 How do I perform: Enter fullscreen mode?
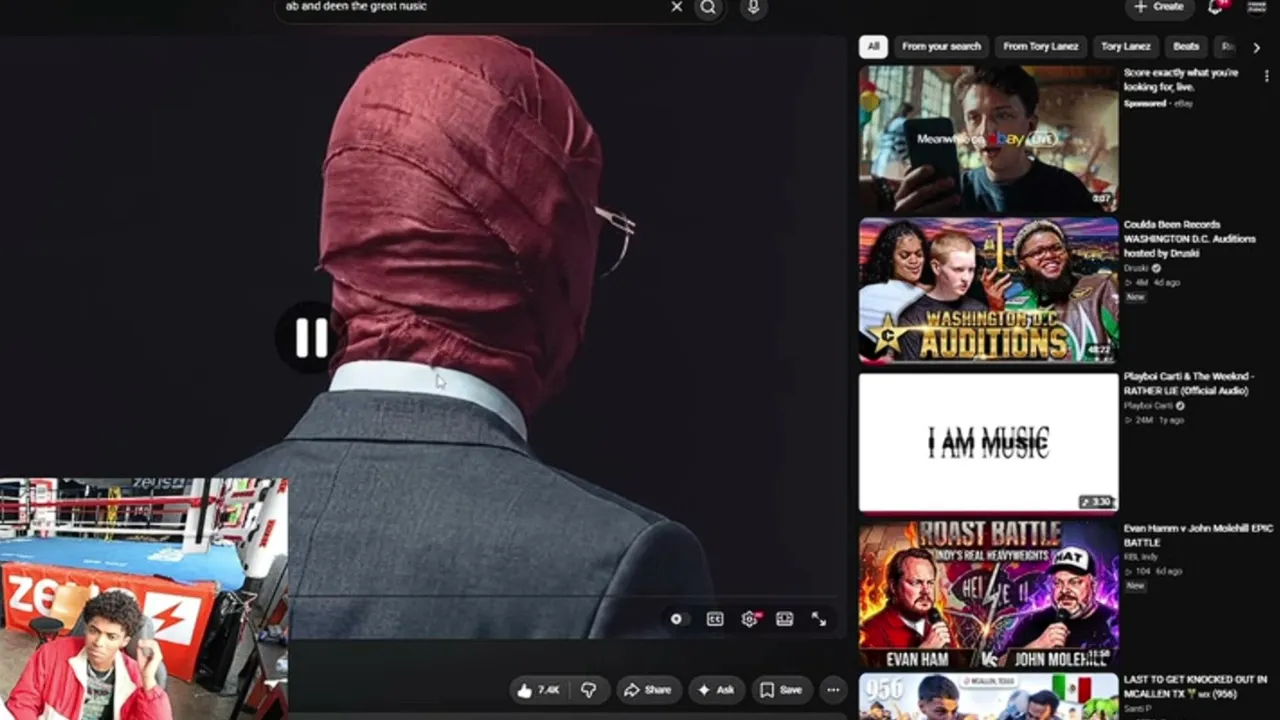819,619
